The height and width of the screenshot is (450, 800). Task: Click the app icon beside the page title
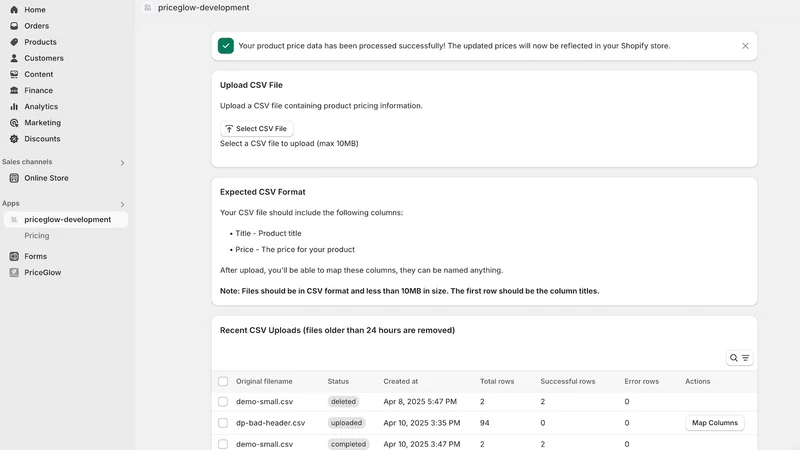(x=147, y=8)
